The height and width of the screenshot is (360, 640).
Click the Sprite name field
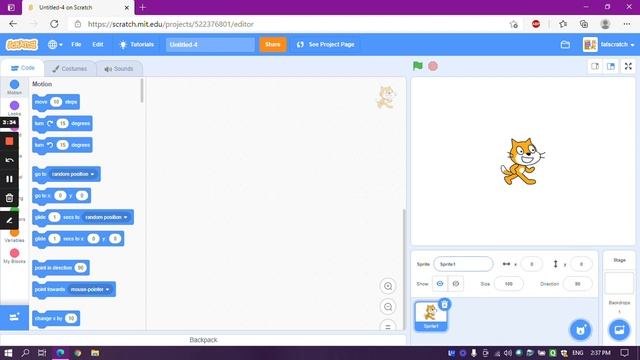(x=463, y=264)
